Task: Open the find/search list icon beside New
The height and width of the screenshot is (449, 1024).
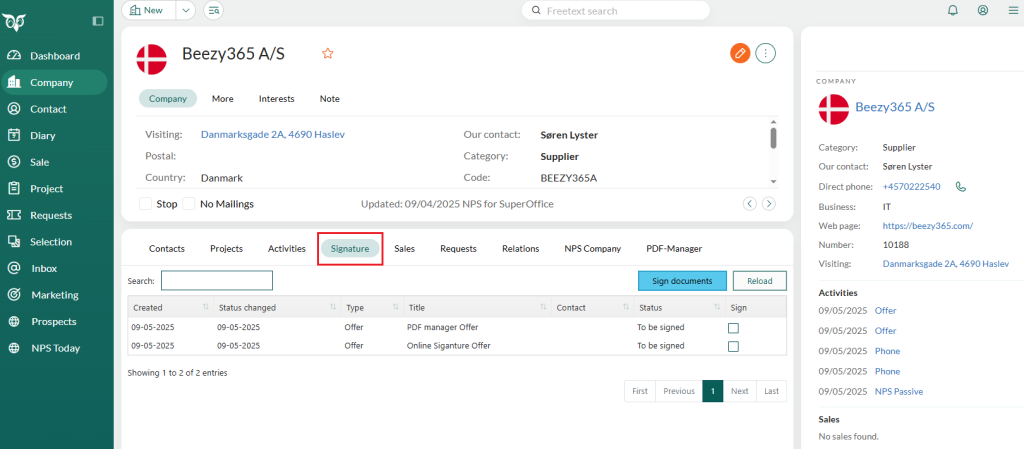Action: [213, 10]
